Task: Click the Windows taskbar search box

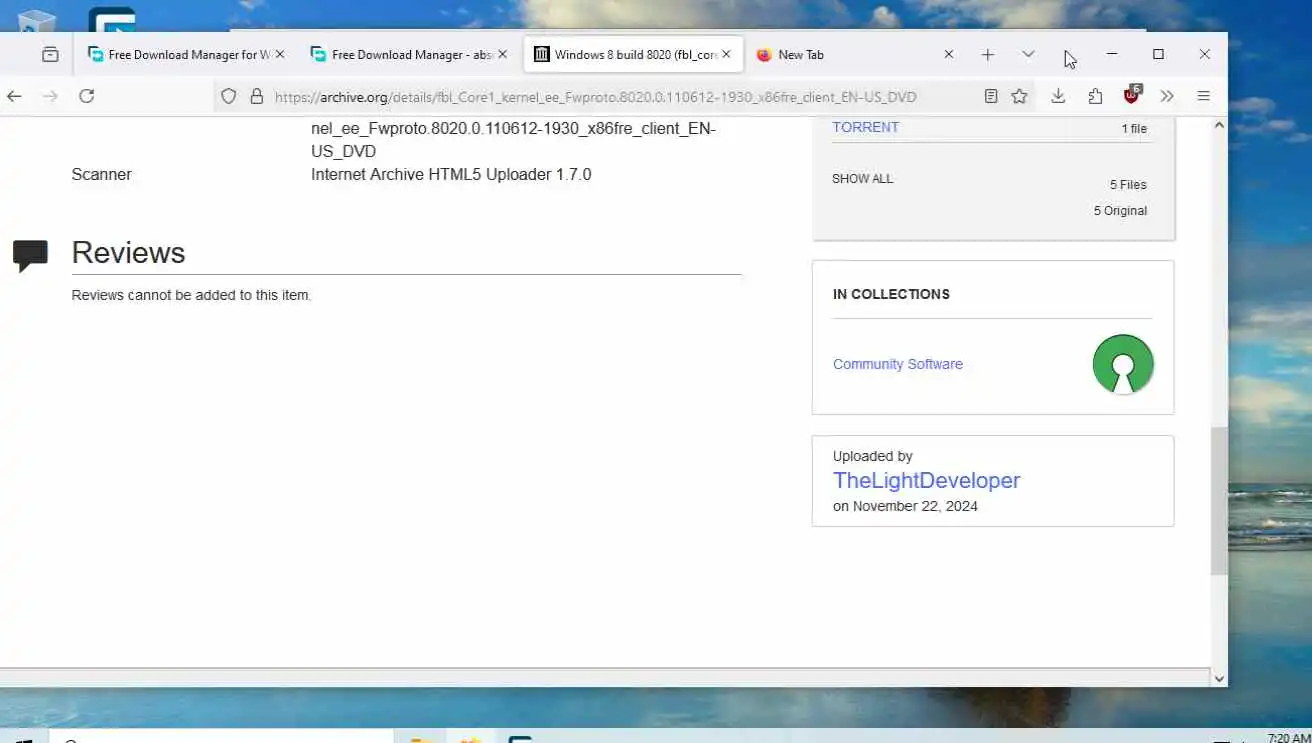Action: click(x=222, y=738)
